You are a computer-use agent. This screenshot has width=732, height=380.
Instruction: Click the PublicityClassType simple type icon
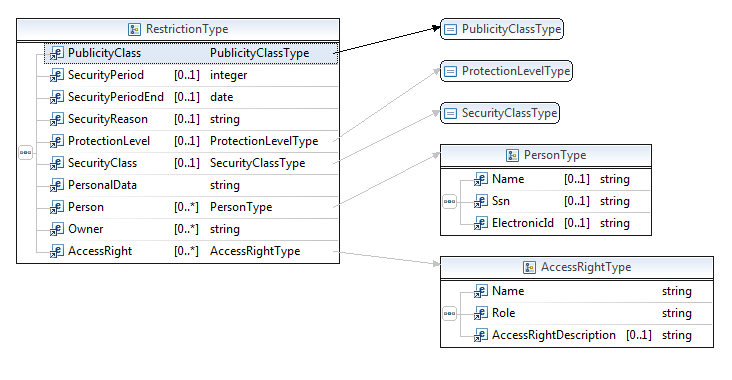pos(450,29)
